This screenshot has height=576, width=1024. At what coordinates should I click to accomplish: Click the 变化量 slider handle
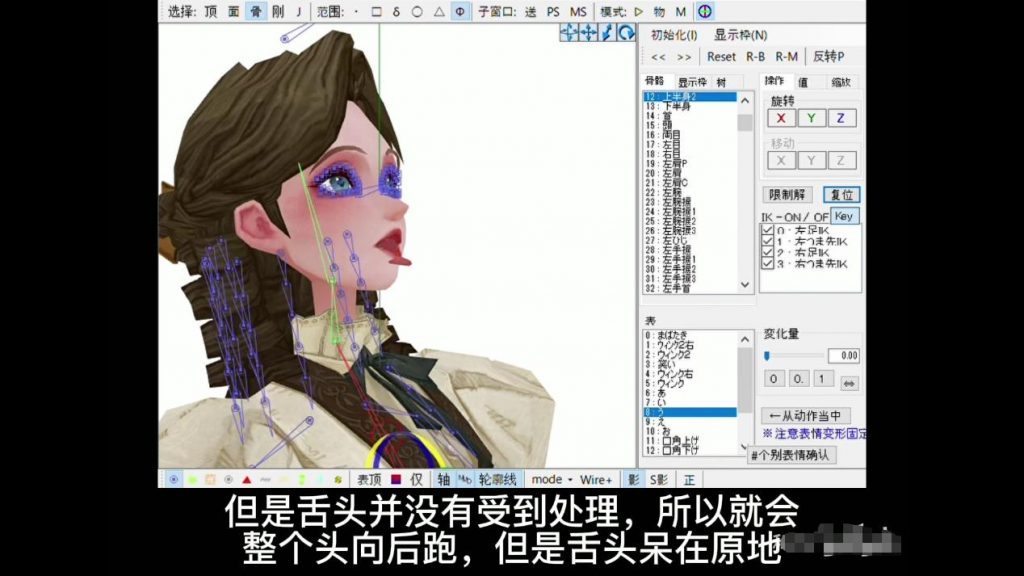767,356
